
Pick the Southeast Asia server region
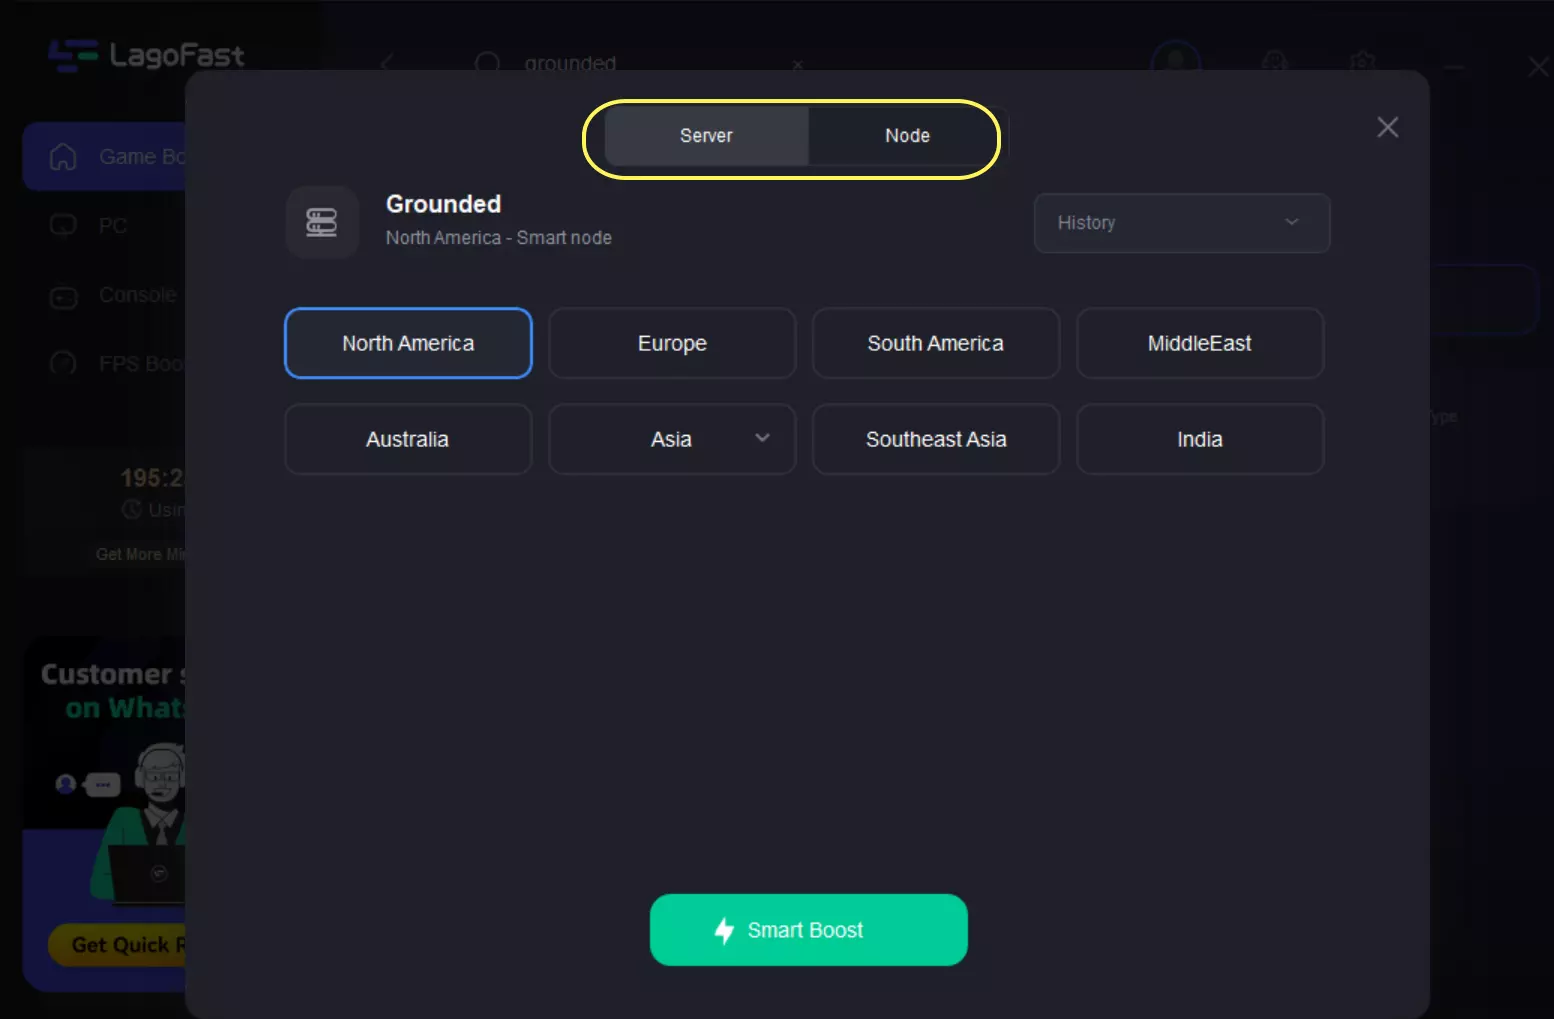935,439
